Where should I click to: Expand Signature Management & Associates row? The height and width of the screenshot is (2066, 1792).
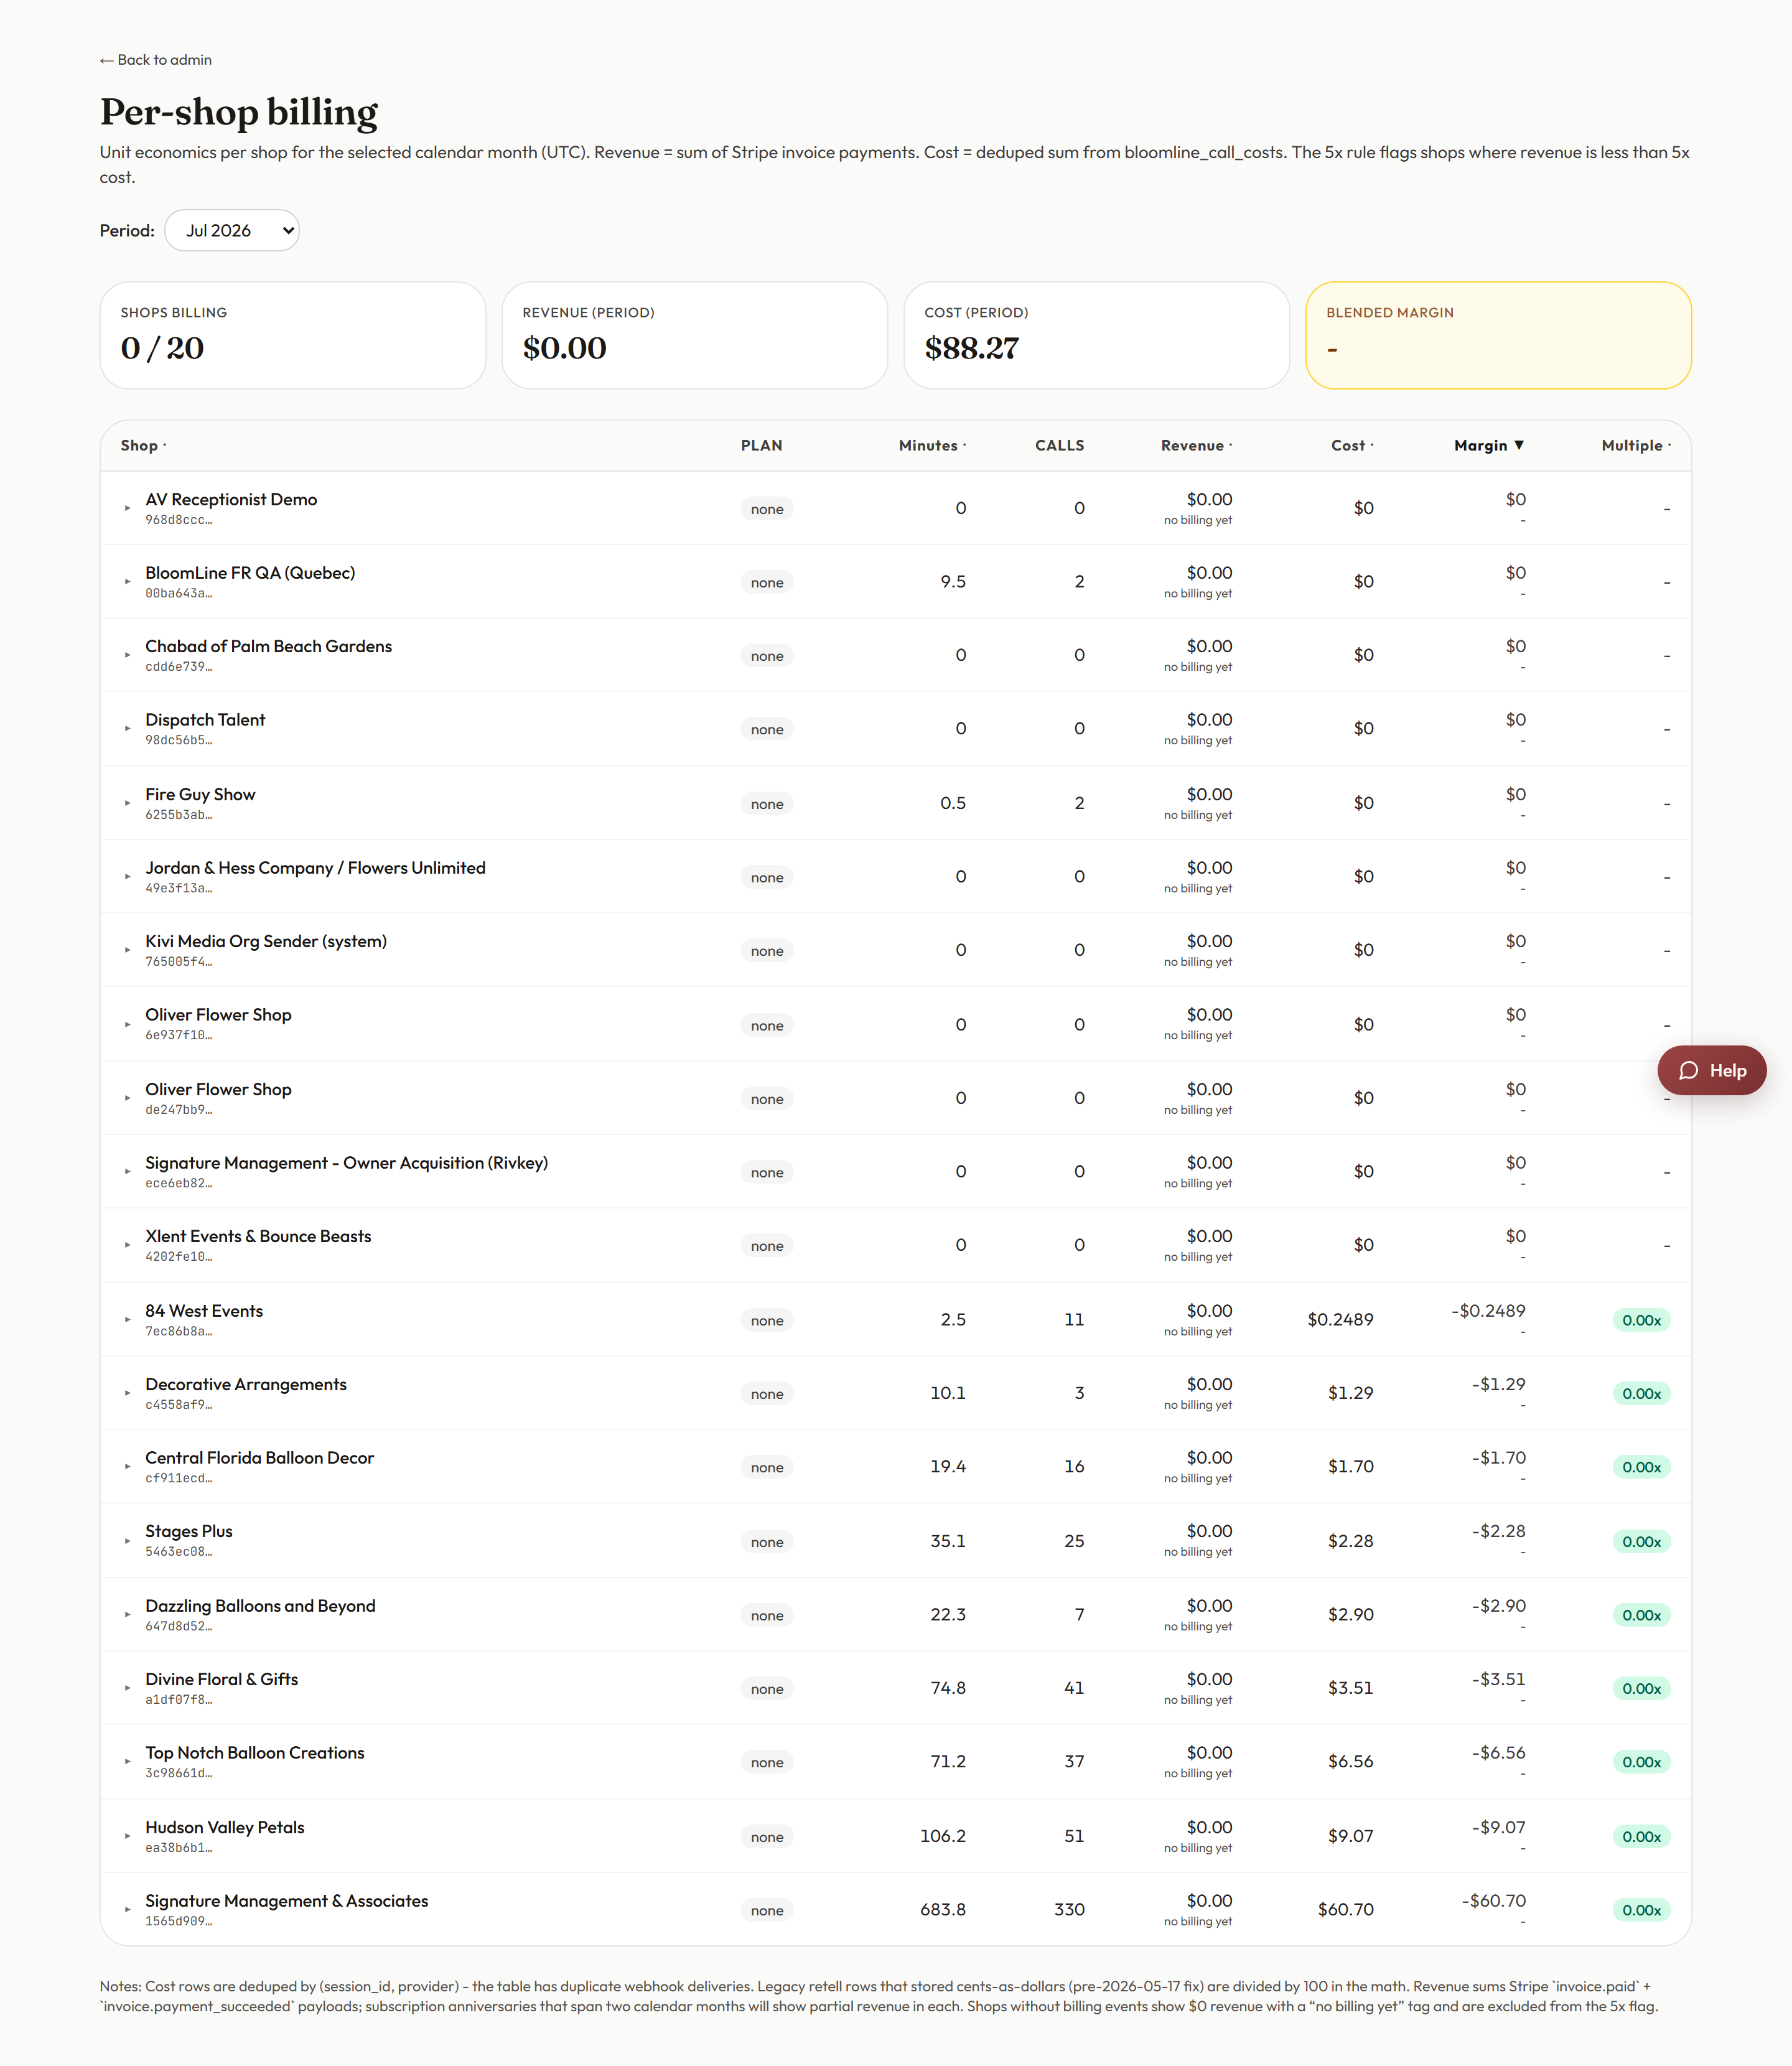pos(127,1910)
